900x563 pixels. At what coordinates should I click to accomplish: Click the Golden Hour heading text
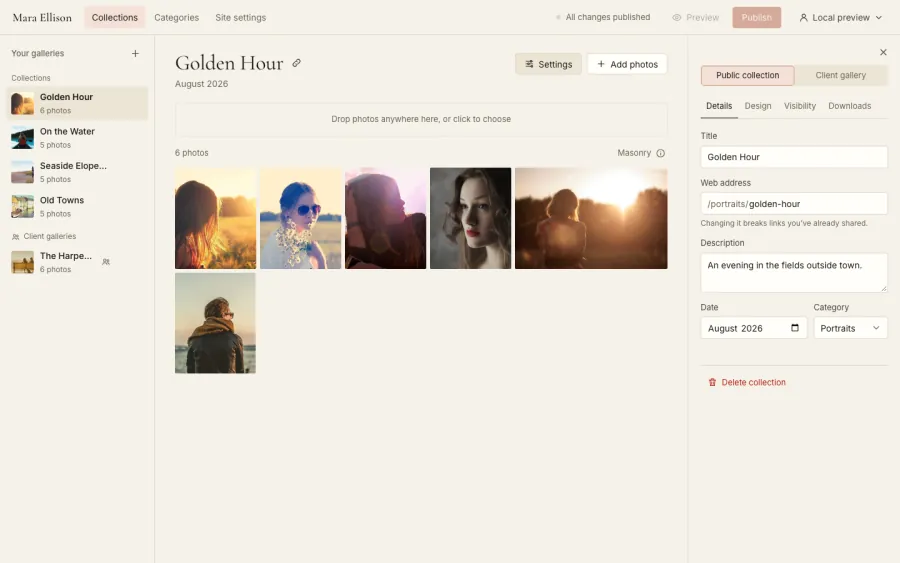click(x=229, y=63)
